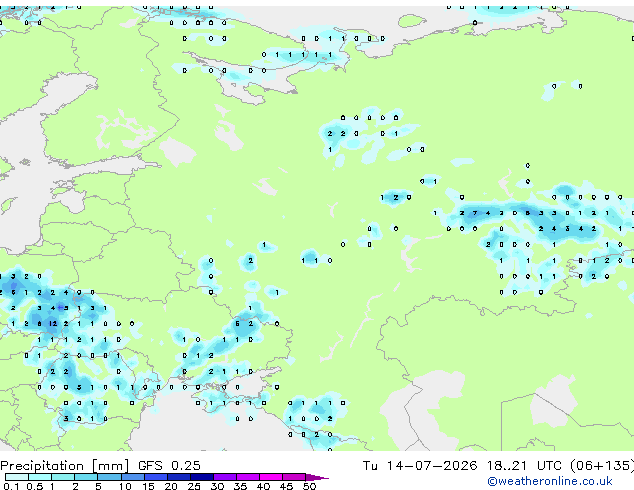This screenshot has height=490, width=634.
Task: Click the "0.1" legend tick label
Action: click(x=11, y=486)
